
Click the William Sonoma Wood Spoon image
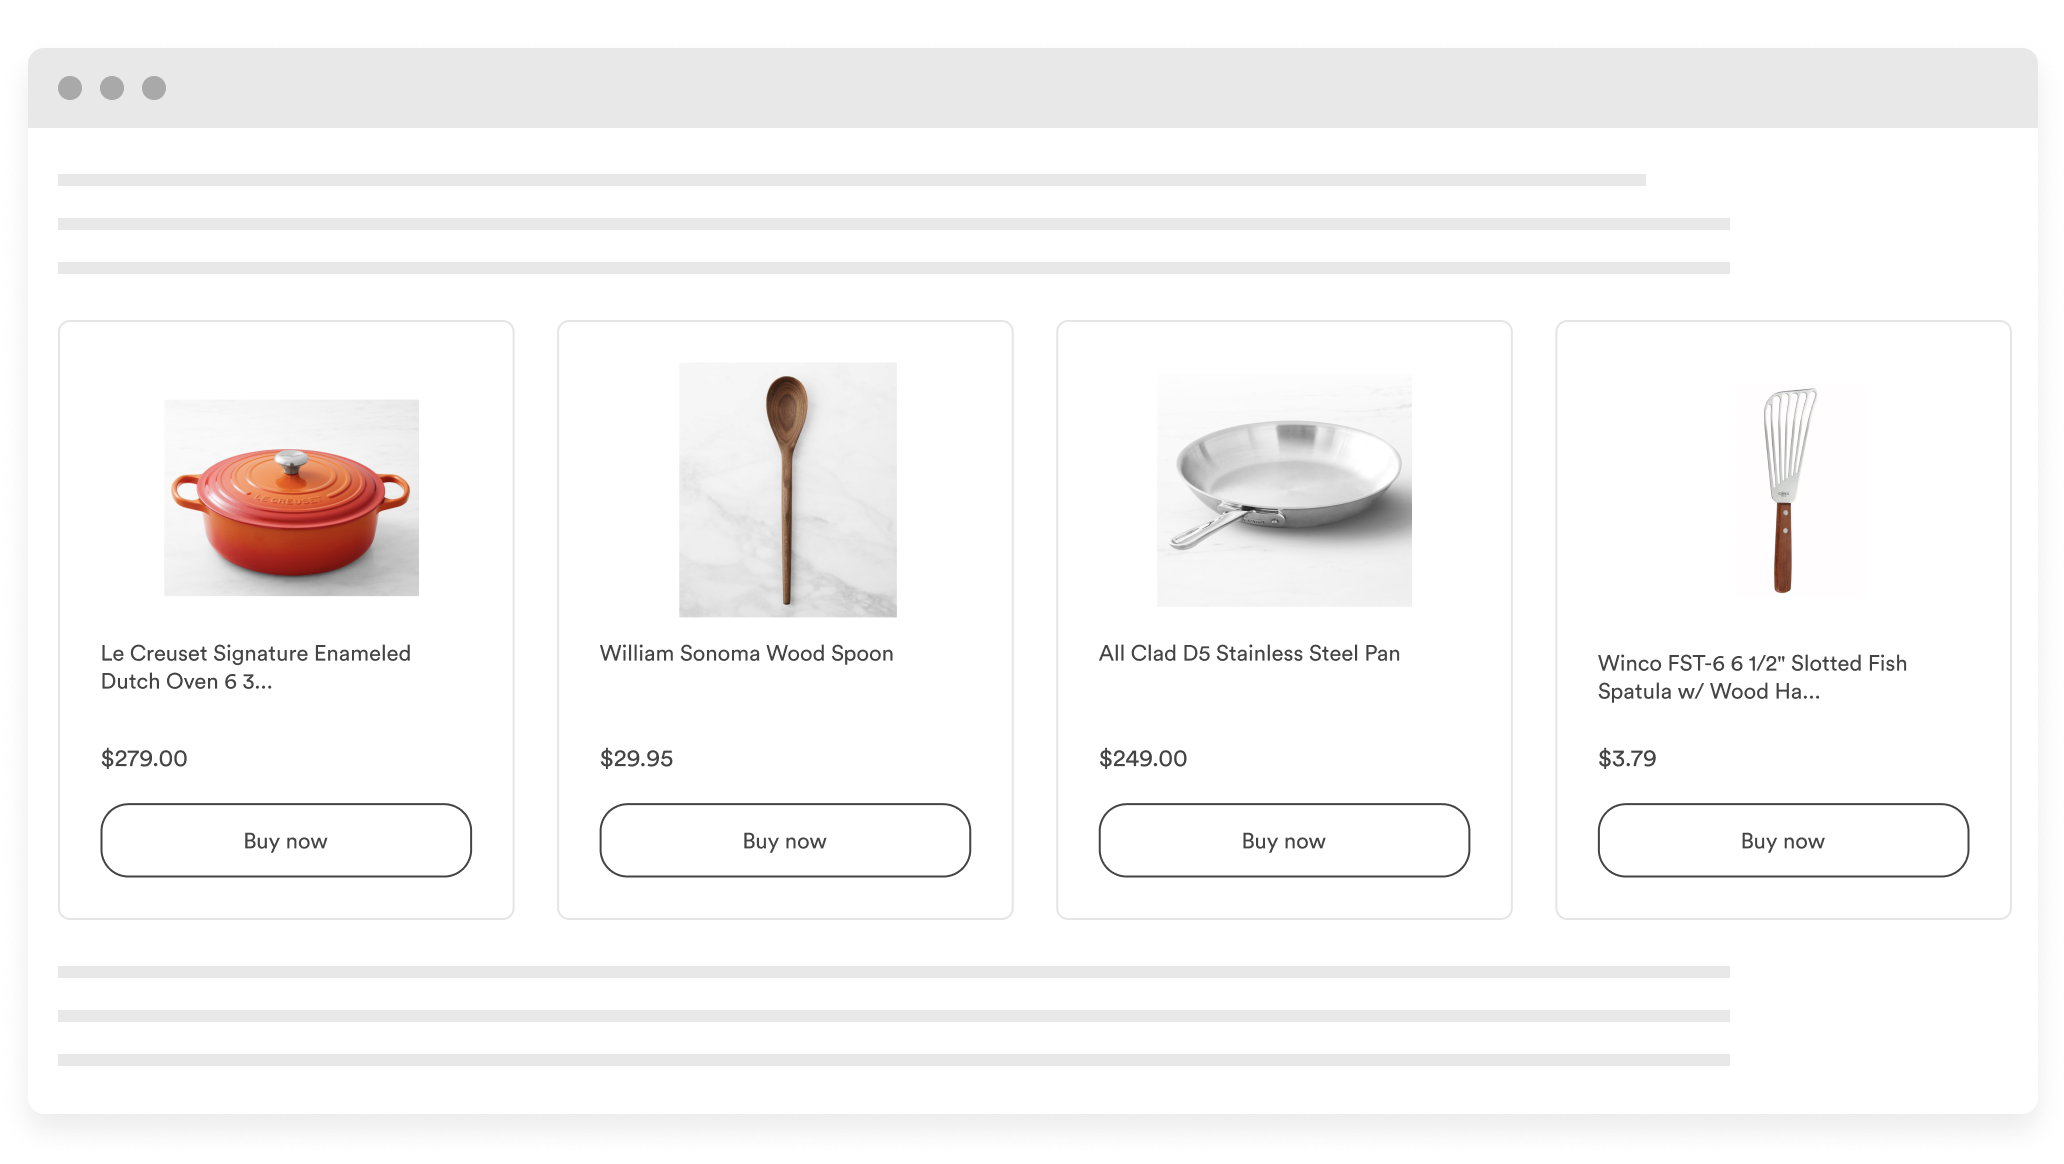pos(788,490)
